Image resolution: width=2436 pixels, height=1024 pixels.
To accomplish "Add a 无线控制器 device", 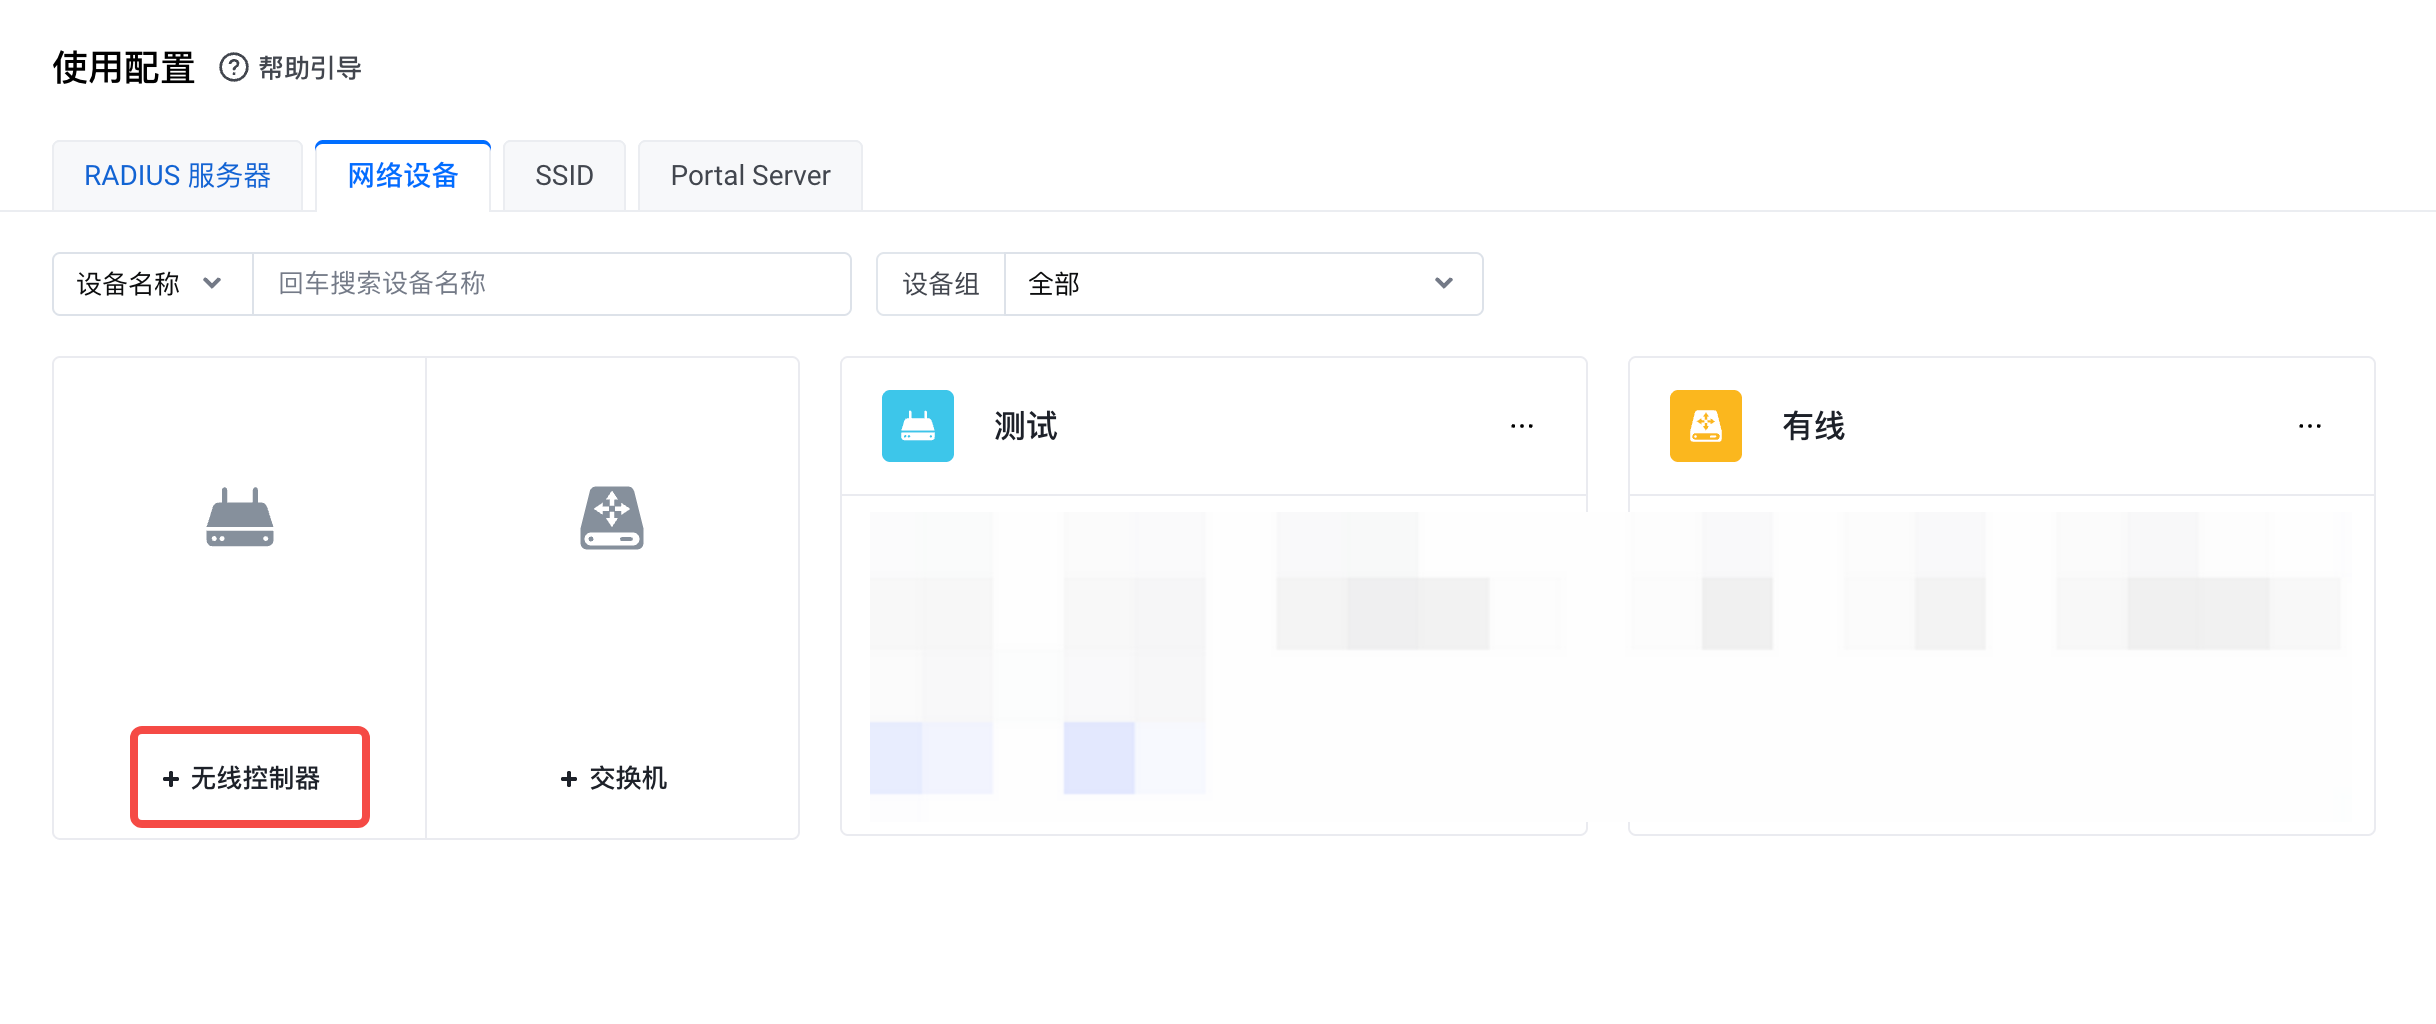I will click(241, 778).
